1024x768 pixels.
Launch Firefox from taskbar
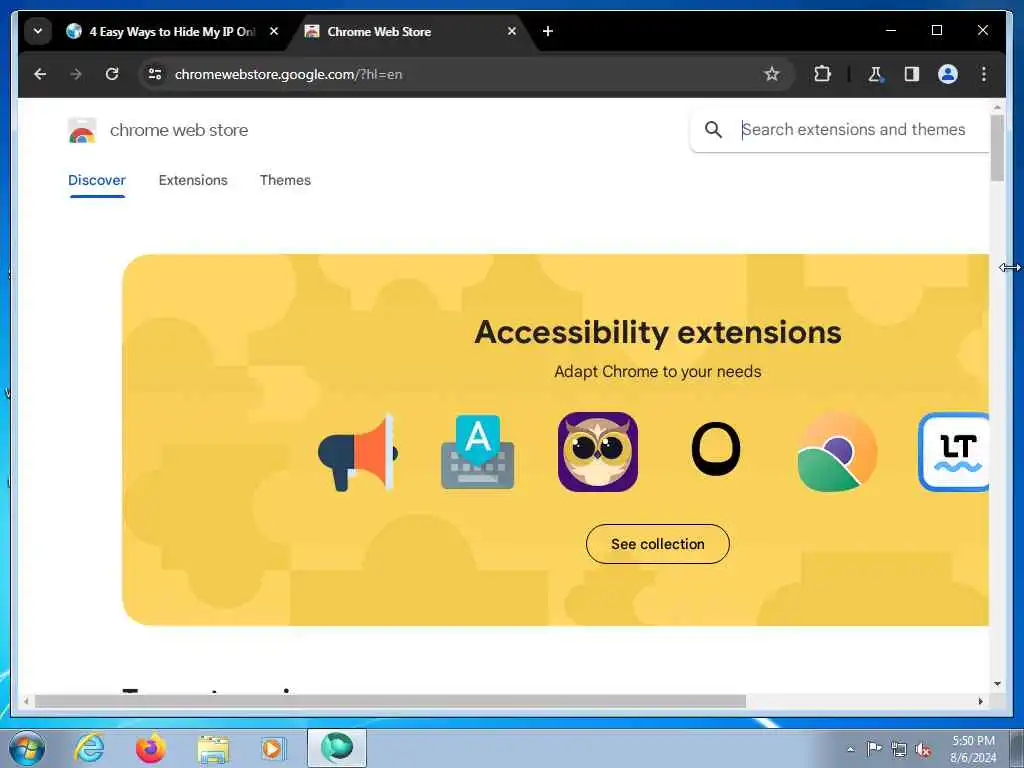150,748
